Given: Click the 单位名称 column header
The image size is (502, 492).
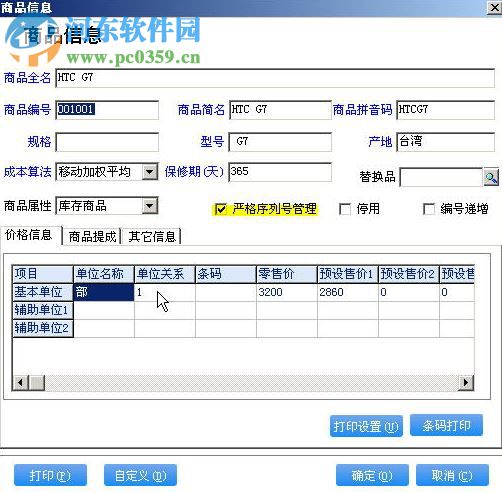Looking at the screenshot, I should 104,274.
